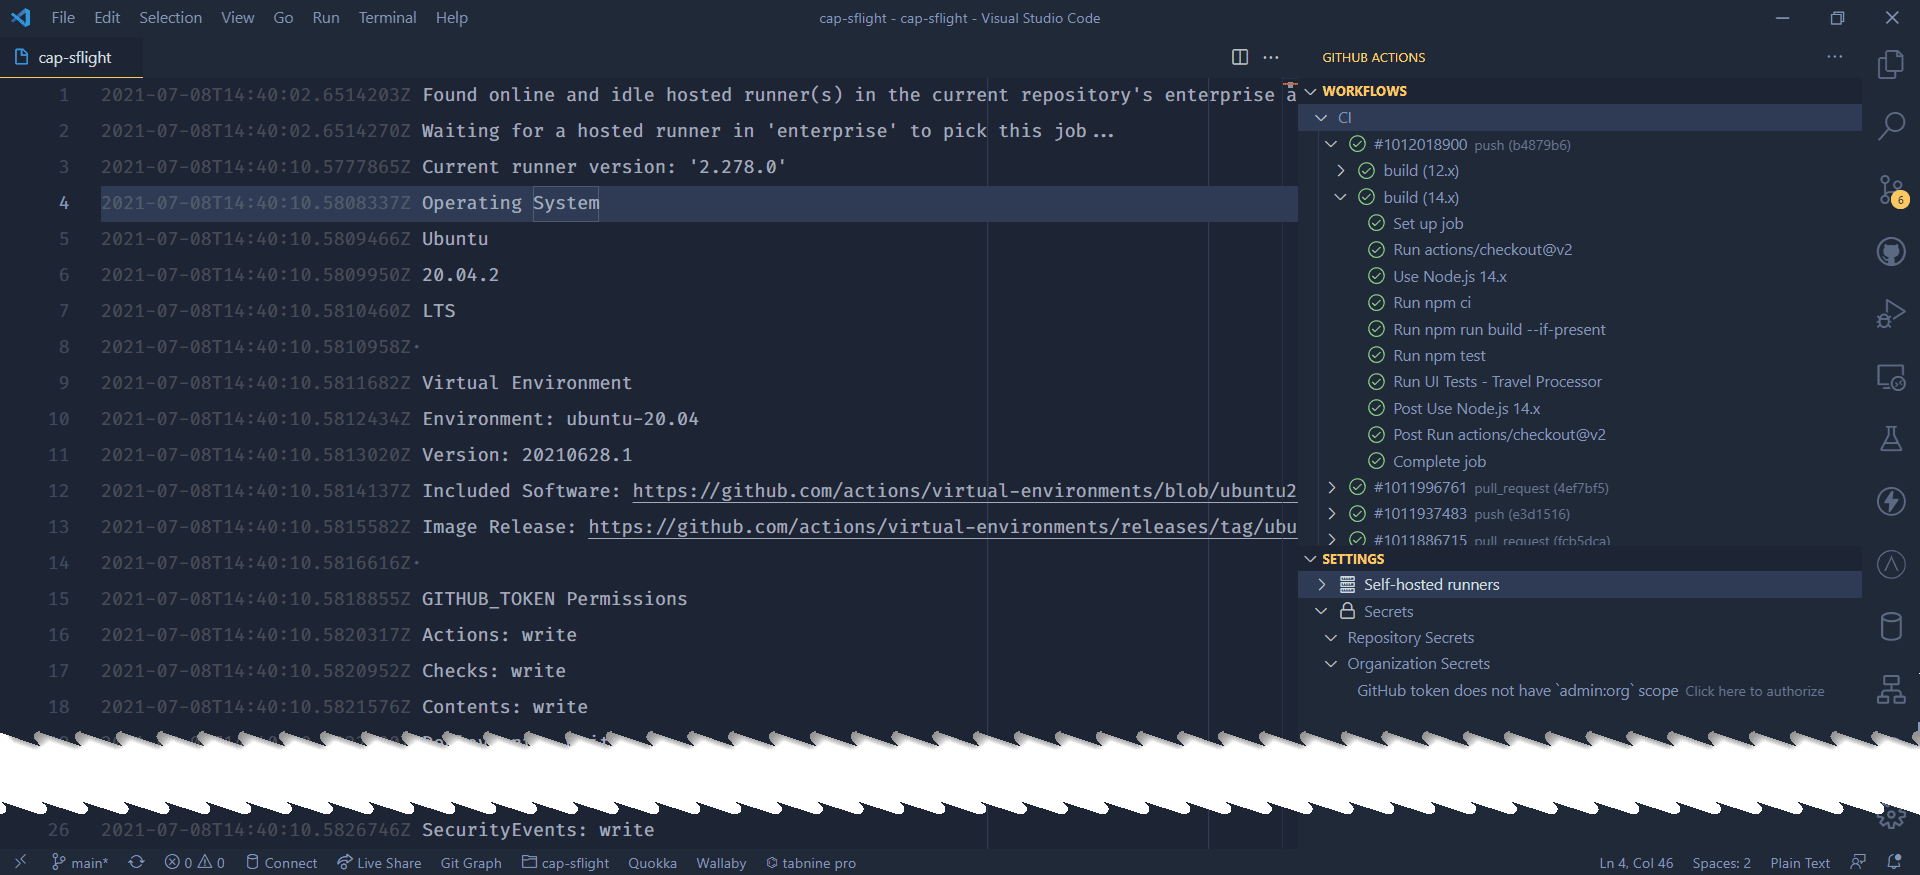1920x875 pixels.
Task: Open GitHub Actions panel ellipsis menu
Action: [x=1834, y=57]
